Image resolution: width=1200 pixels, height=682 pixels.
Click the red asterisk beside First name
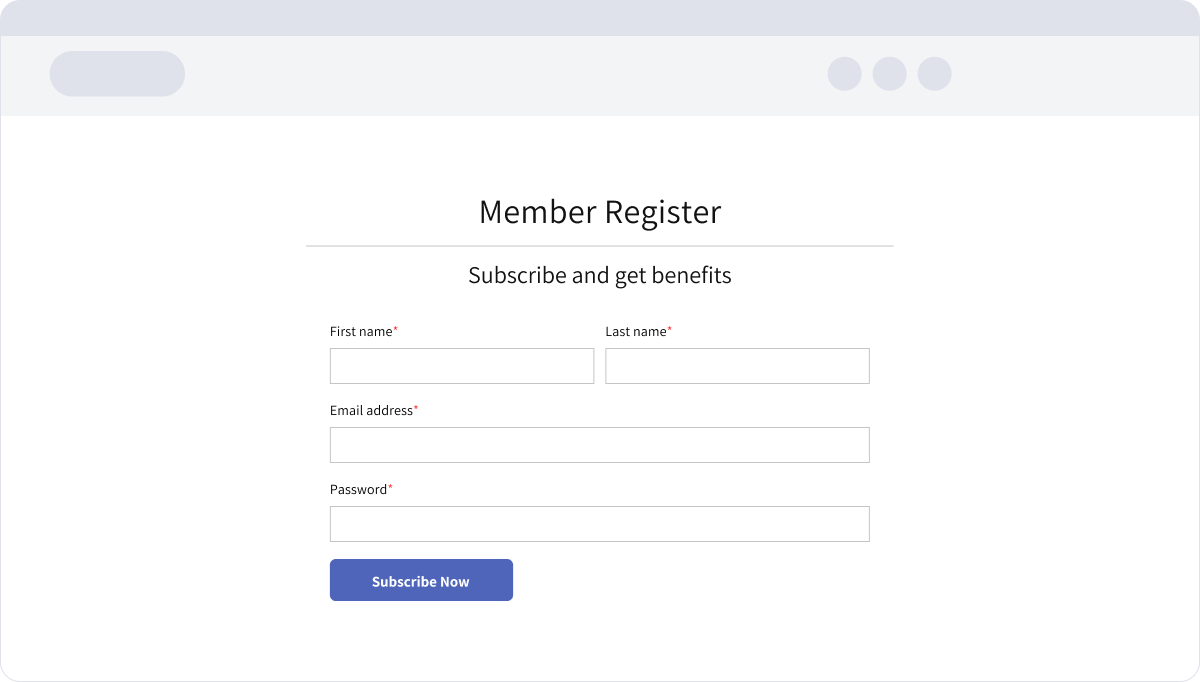tap(395, 329)
